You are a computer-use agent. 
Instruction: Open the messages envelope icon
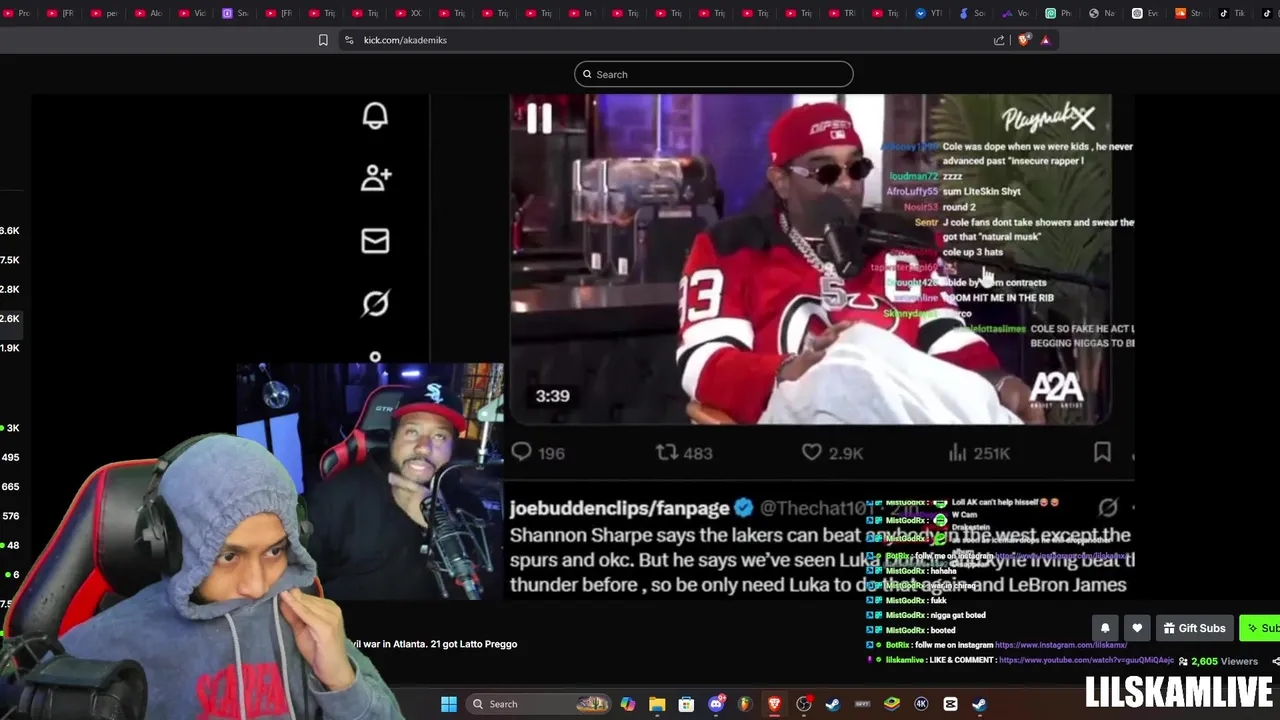click(x=375, y=241)
